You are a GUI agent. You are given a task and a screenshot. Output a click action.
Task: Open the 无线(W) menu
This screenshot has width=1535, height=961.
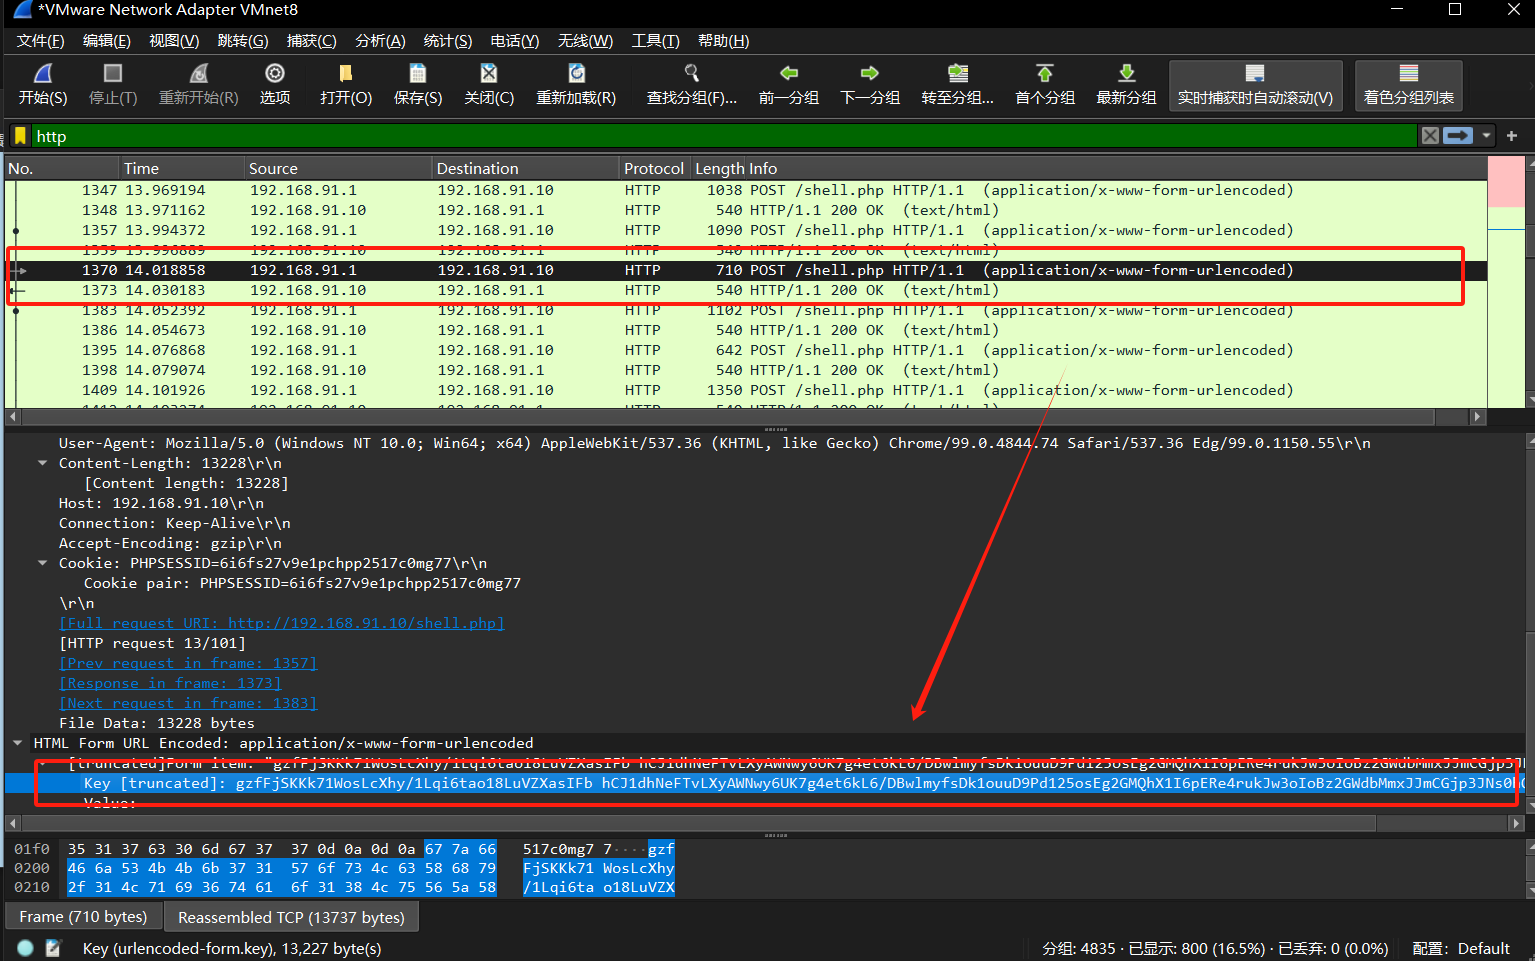585,41
